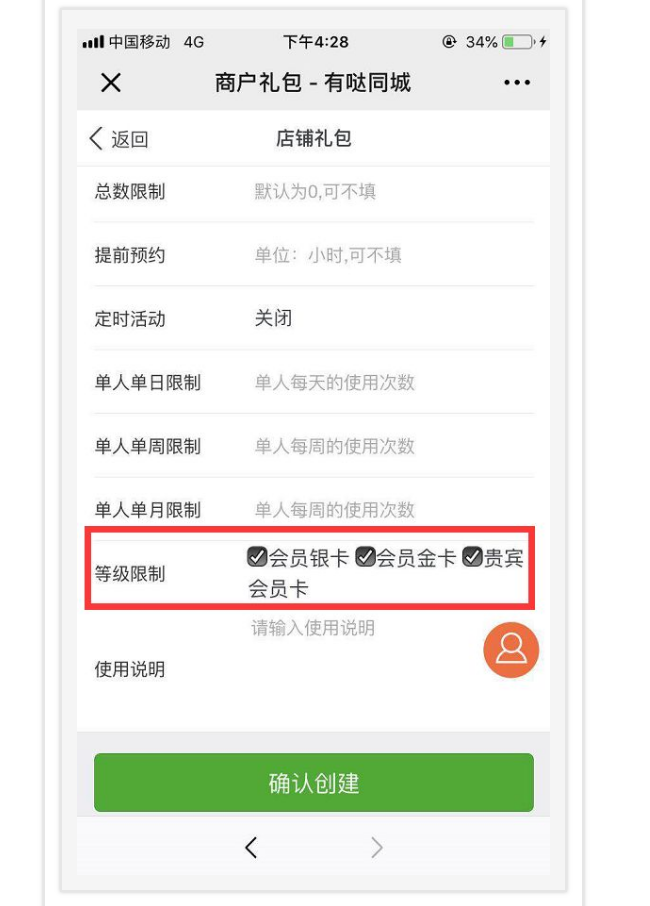Uncheck the 会员金卡 checkbox
650x906 pixels.
pyautogui.click(x=365, y=557)
